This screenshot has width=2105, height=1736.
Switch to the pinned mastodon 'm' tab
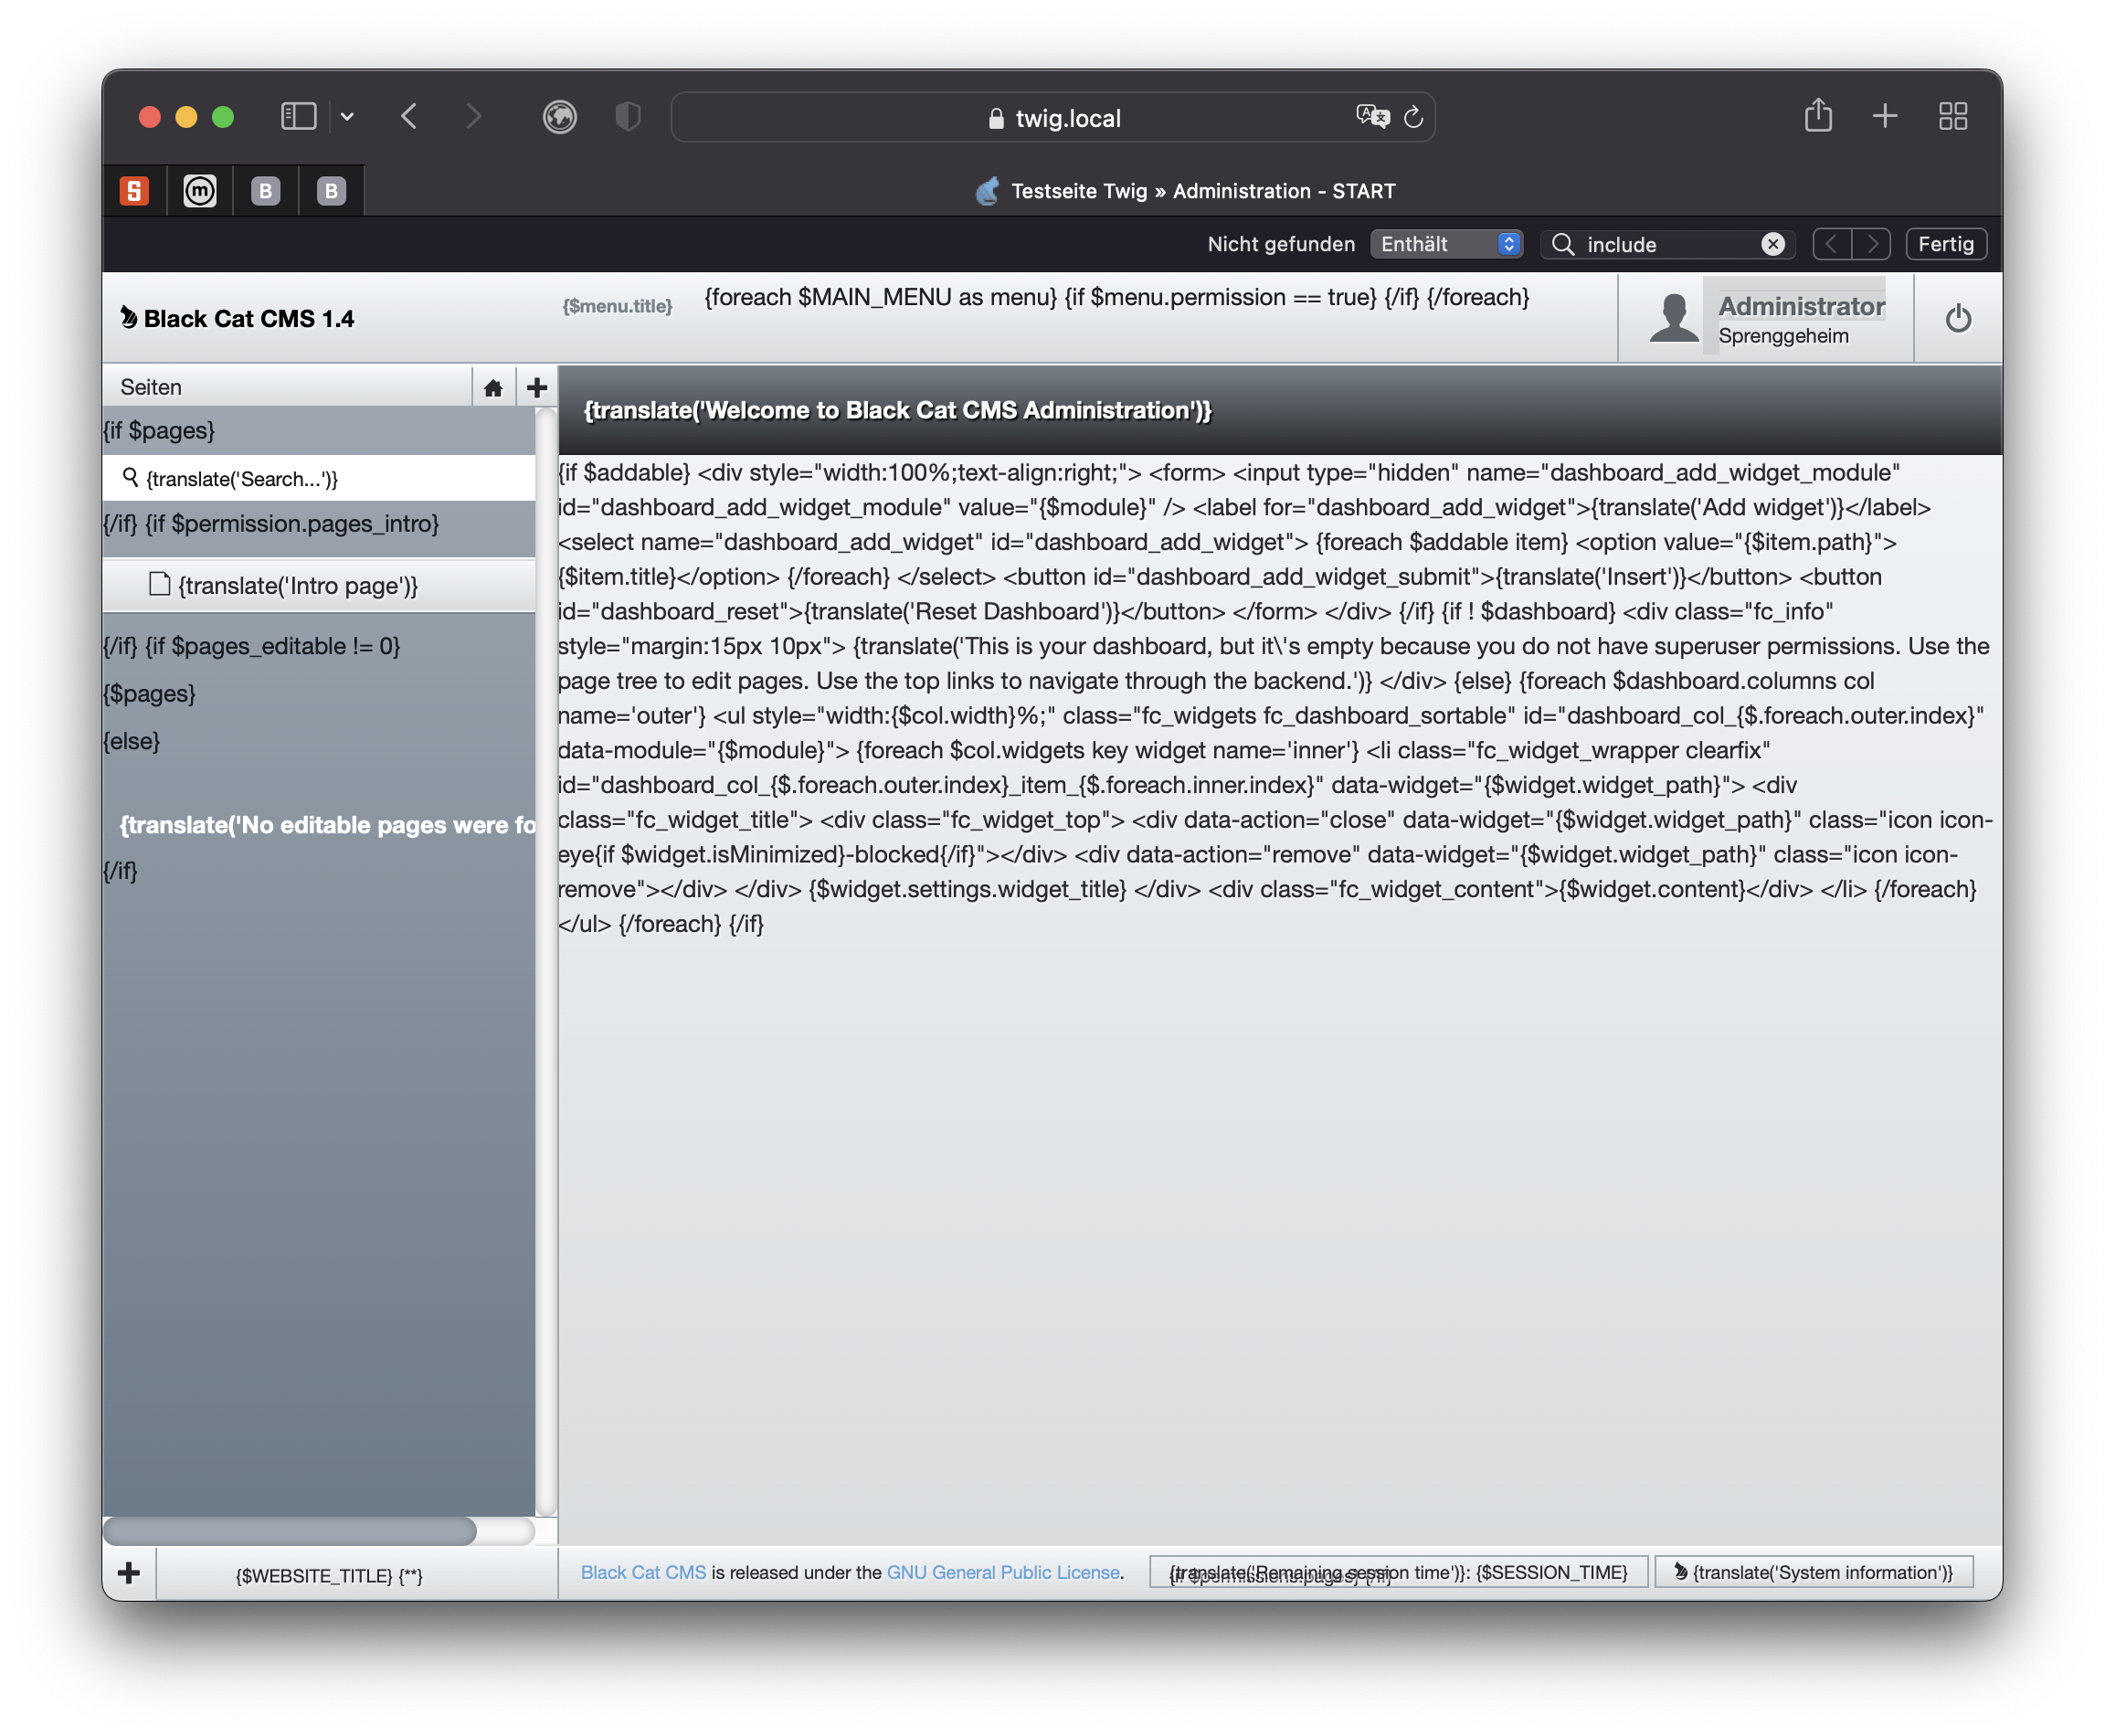click(x=200, y=191)
